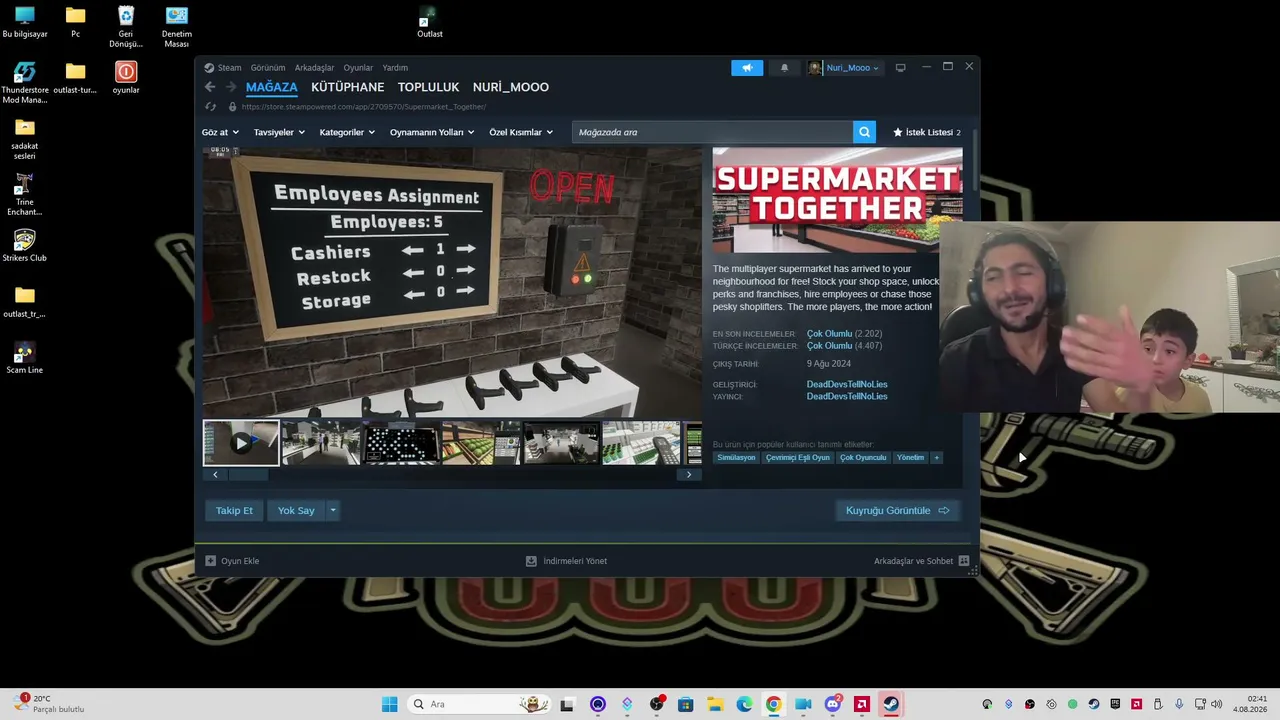Viewport: 1280px width, 720px height.
Task: Open the Geri Dönüşüm recycle bin icon
Action: pos(126,27)
